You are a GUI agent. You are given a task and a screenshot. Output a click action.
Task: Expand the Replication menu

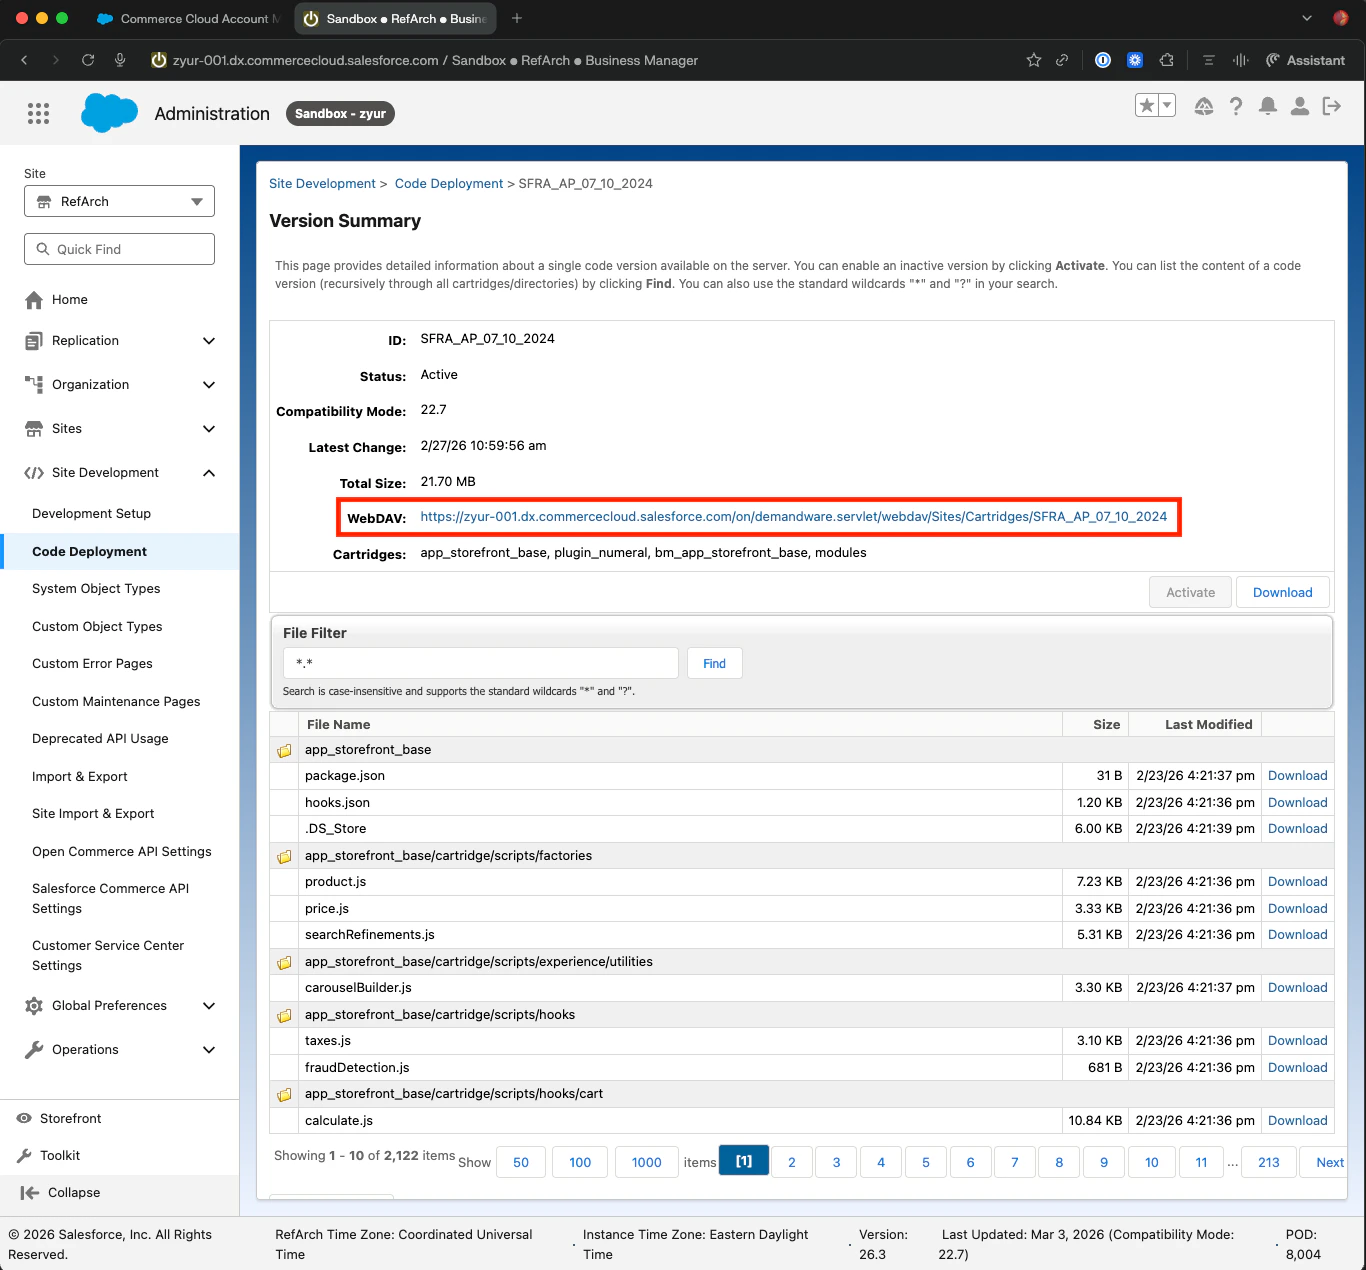tap(209, 341)
